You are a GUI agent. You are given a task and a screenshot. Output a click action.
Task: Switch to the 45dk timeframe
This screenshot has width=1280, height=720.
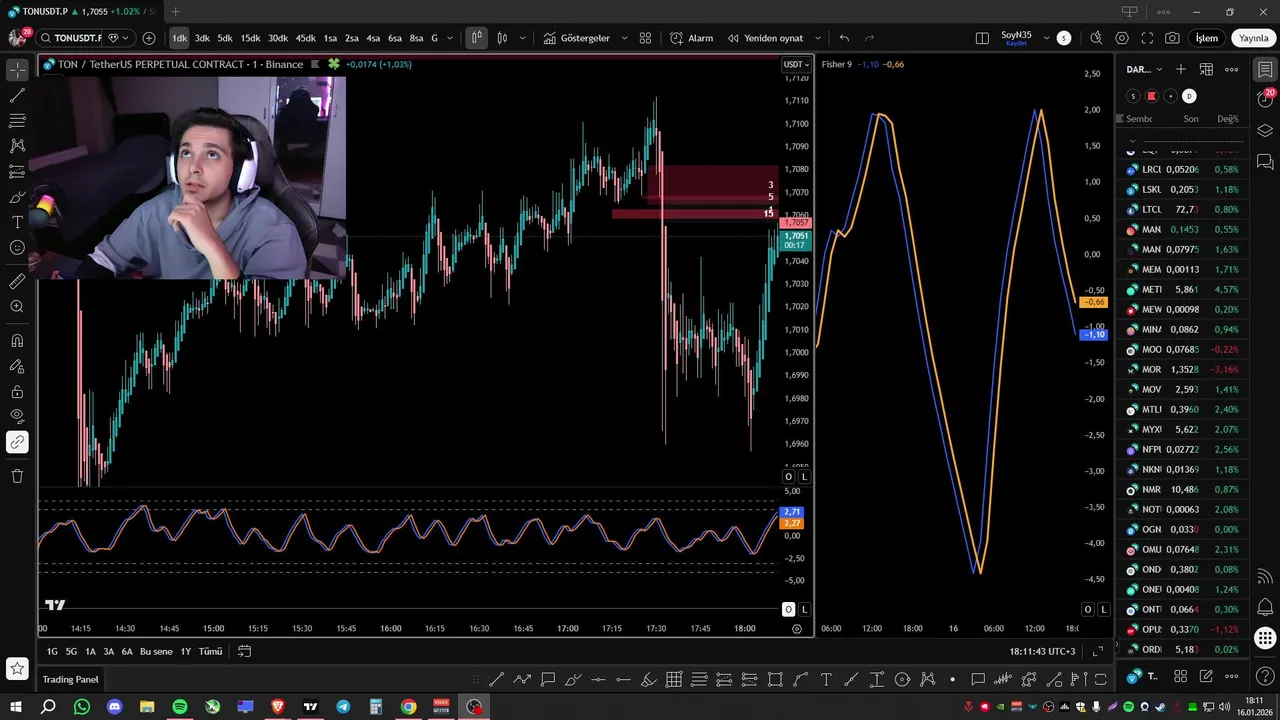coord(305,38)
